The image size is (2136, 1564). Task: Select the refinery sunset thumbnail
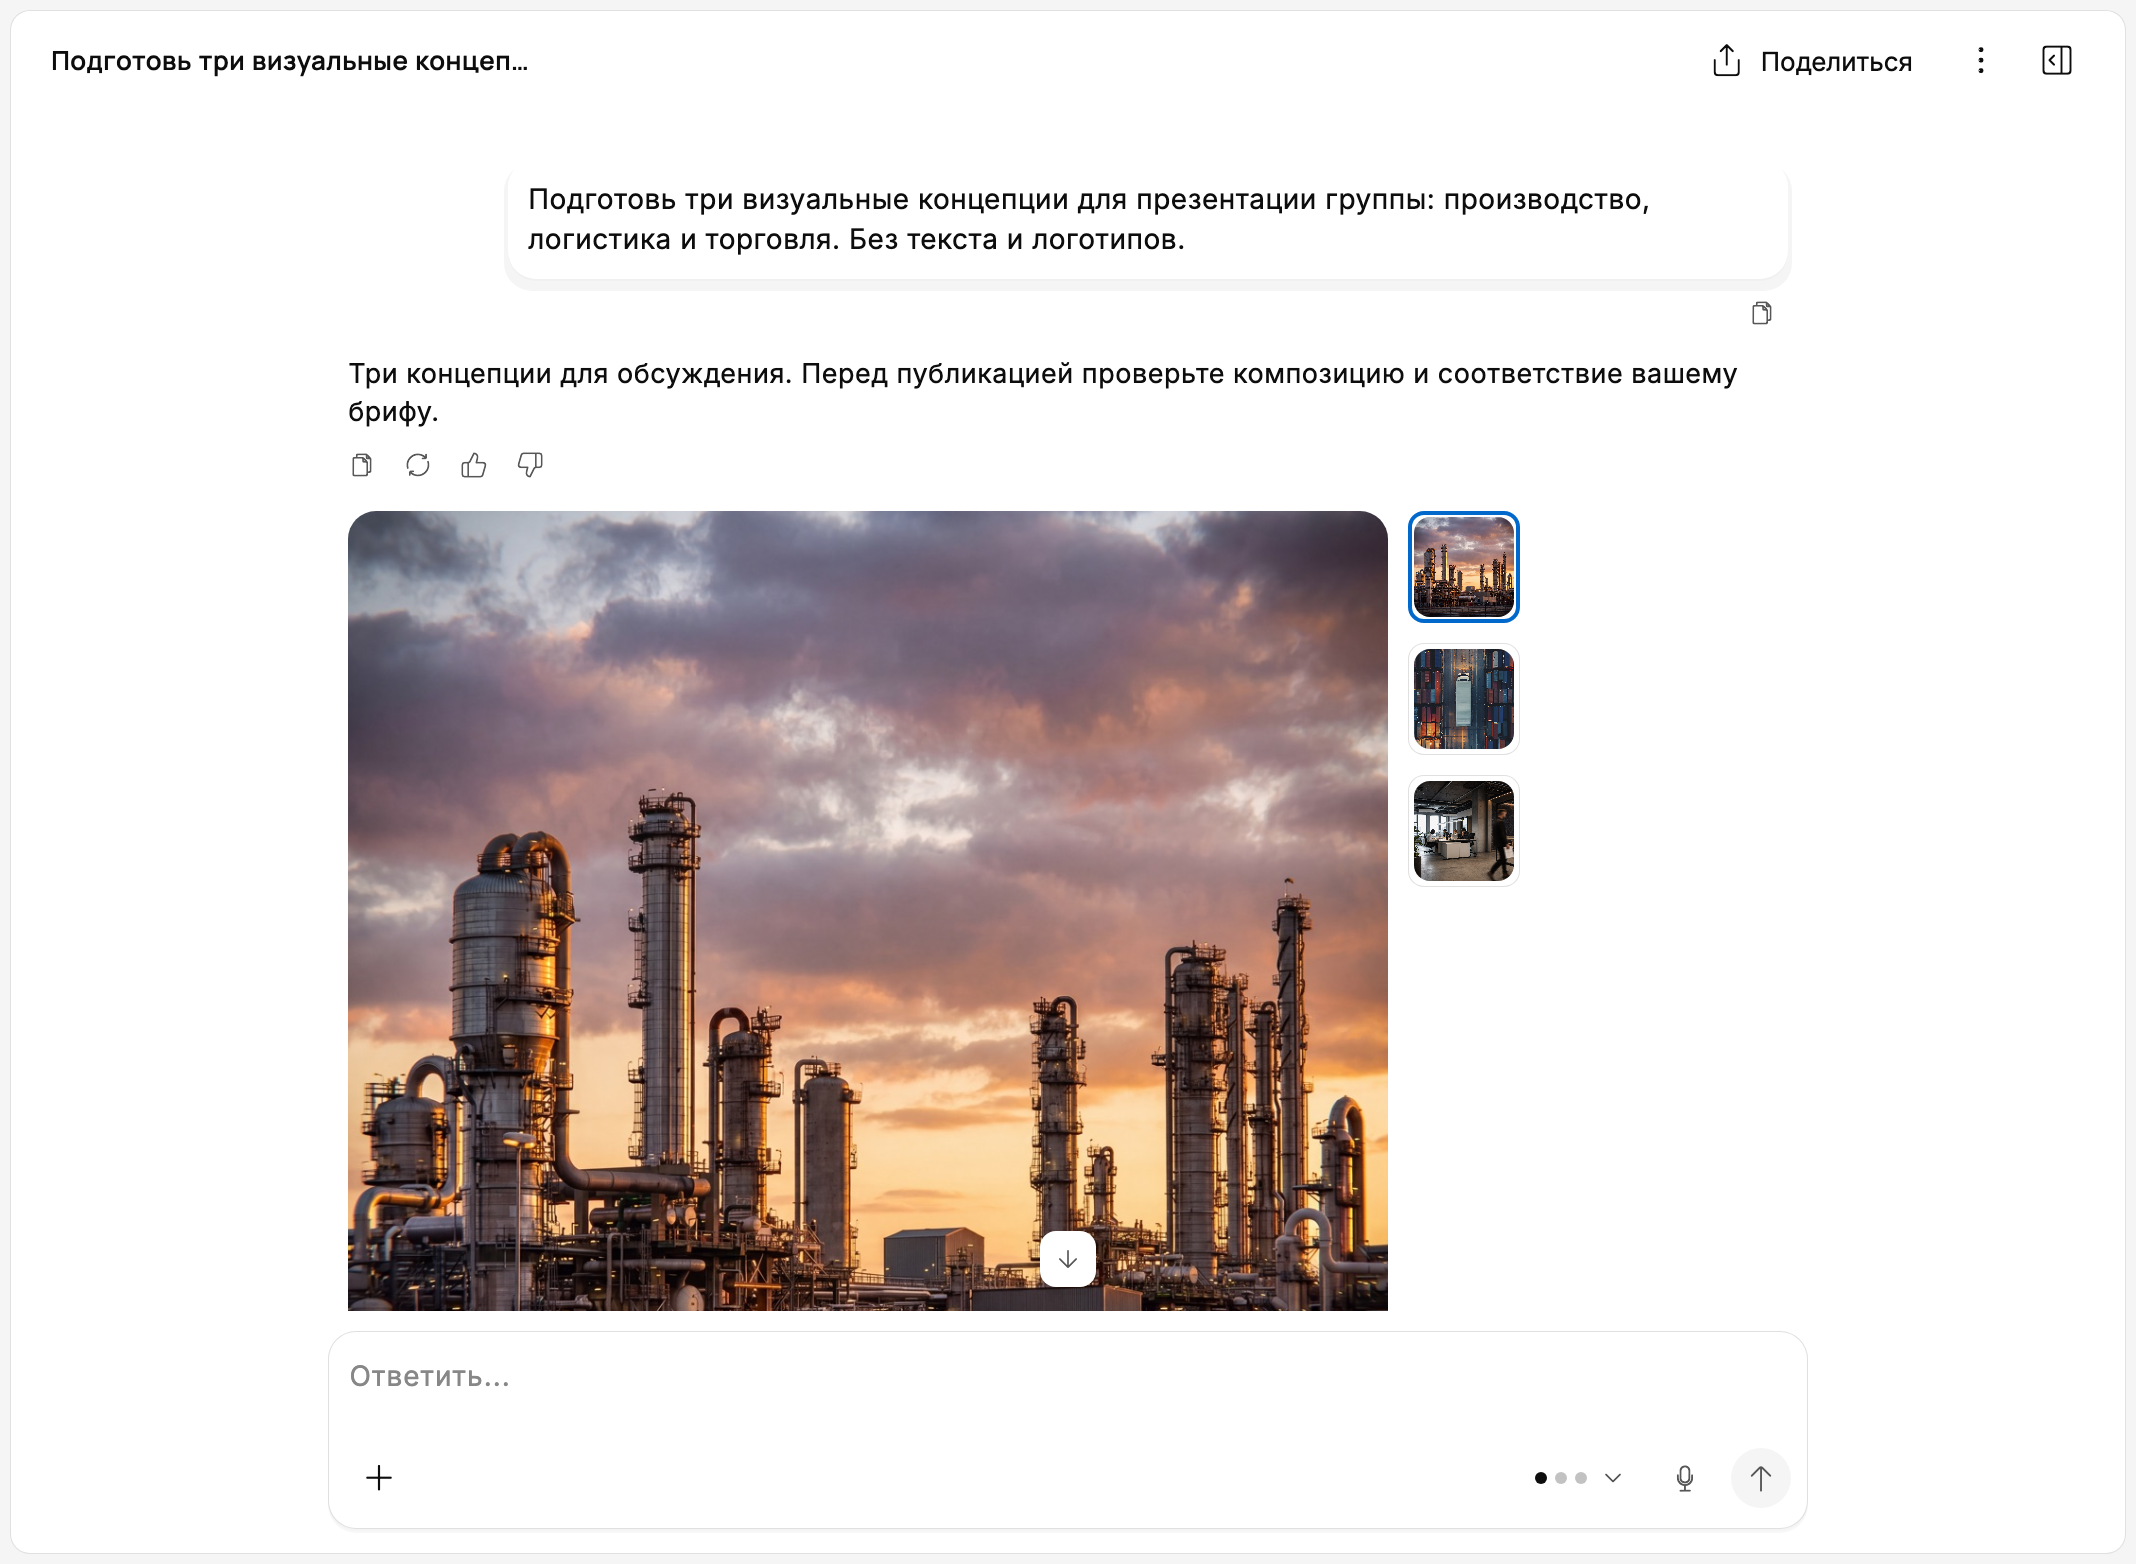tap(1464, 567)
